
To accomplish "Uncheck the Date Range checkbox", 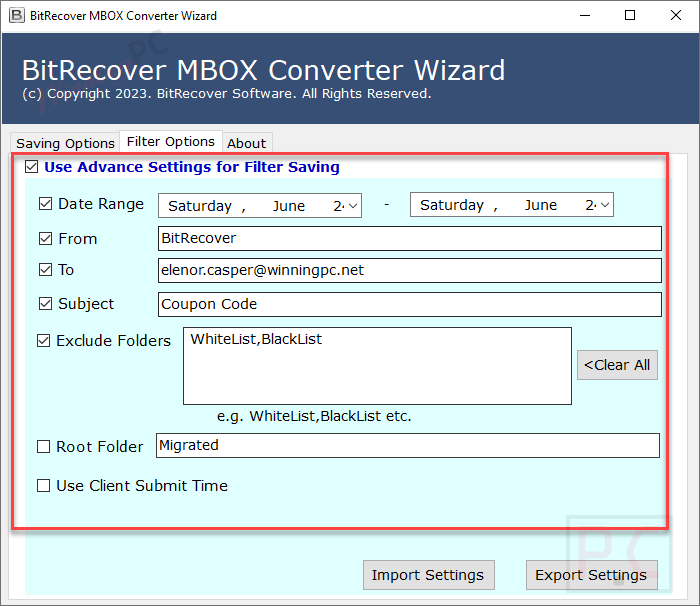I will 46,204.
